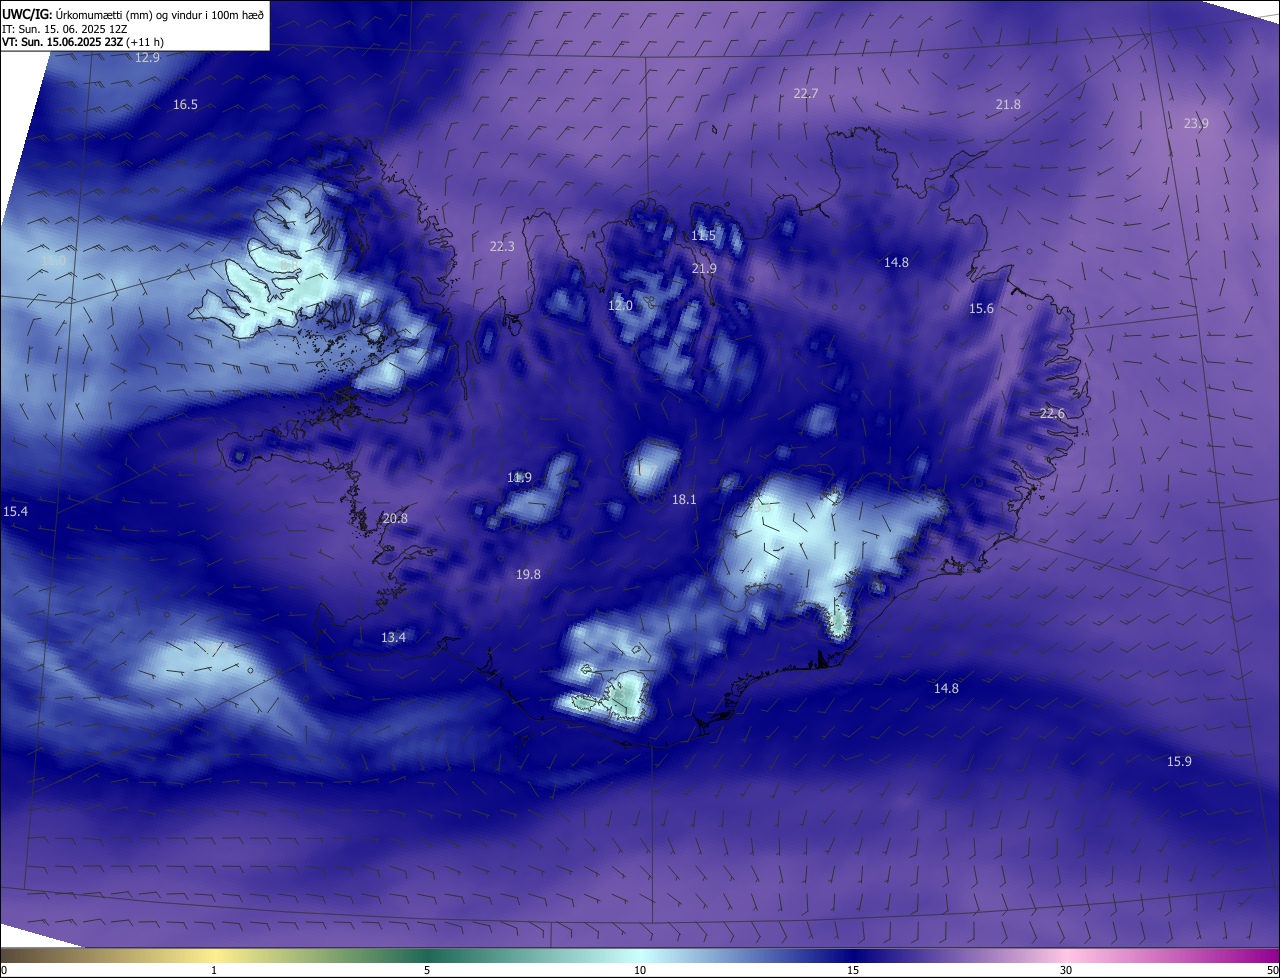Select the 18.1 value label
1280x978 pixels.
pos(684,499)
